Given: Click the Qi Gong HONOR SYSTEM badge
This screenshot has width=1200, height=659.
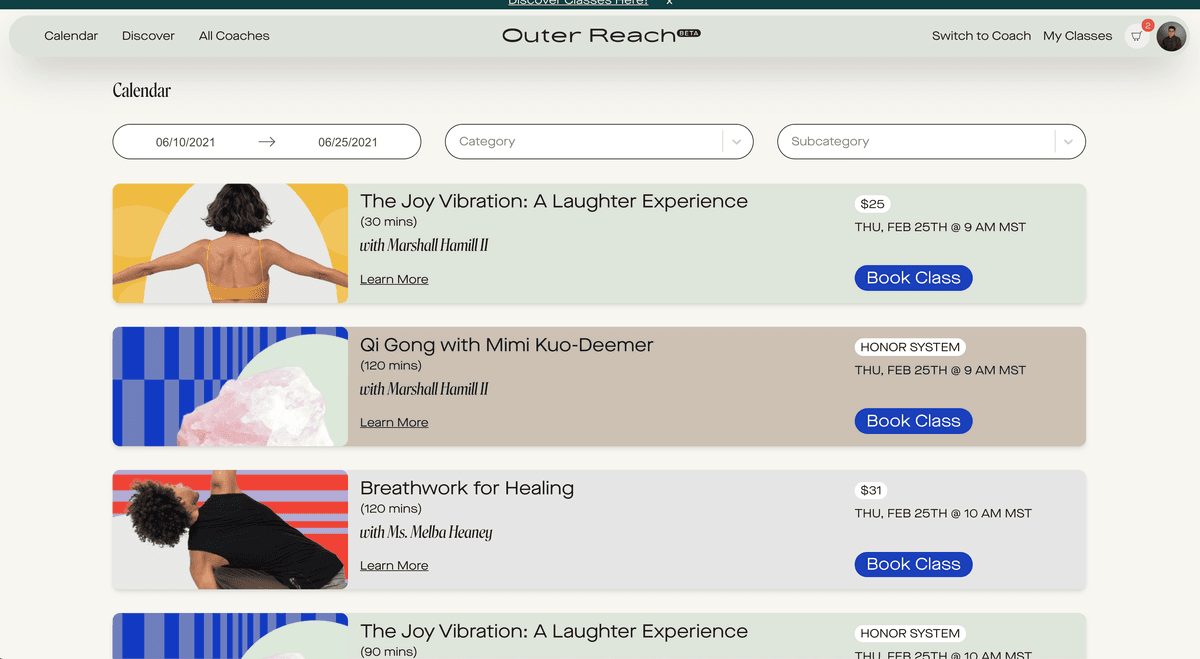Looking at the screenshot, I should point(910,347).
